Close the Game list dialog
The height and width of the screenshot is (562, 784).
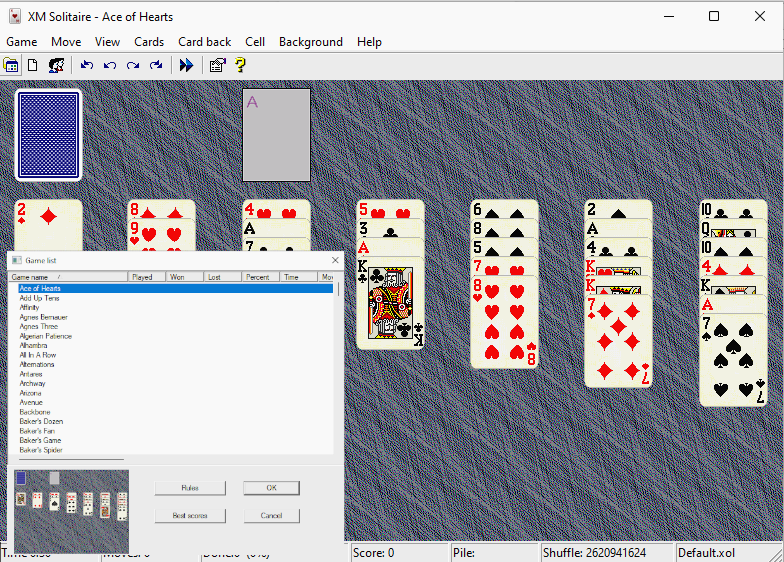click(335, 260)
